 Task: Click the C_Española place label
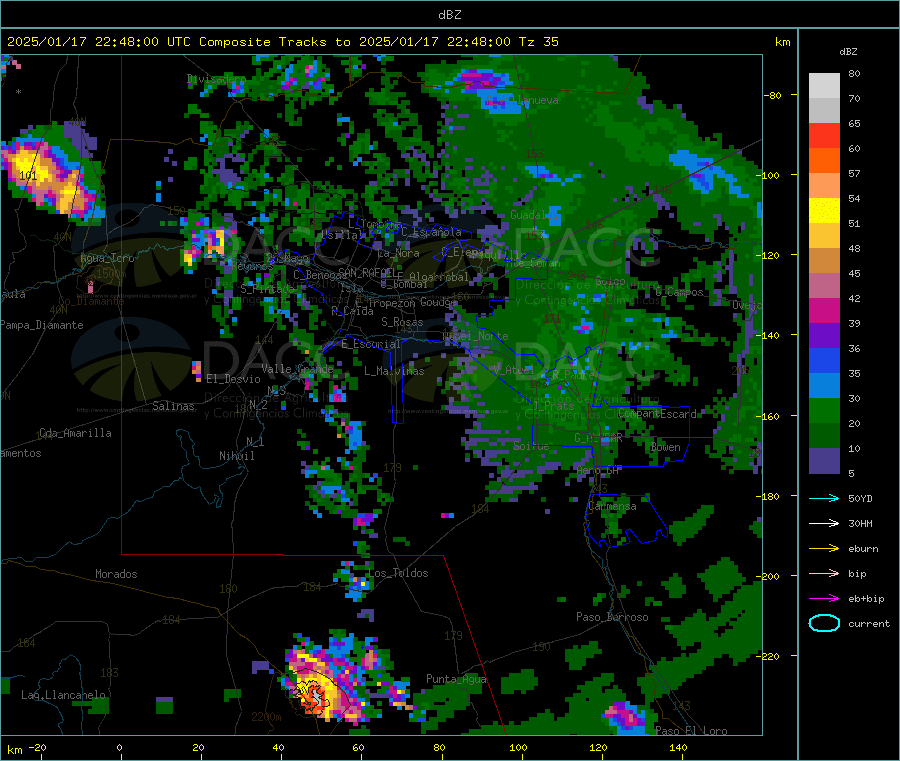[431, 232]
